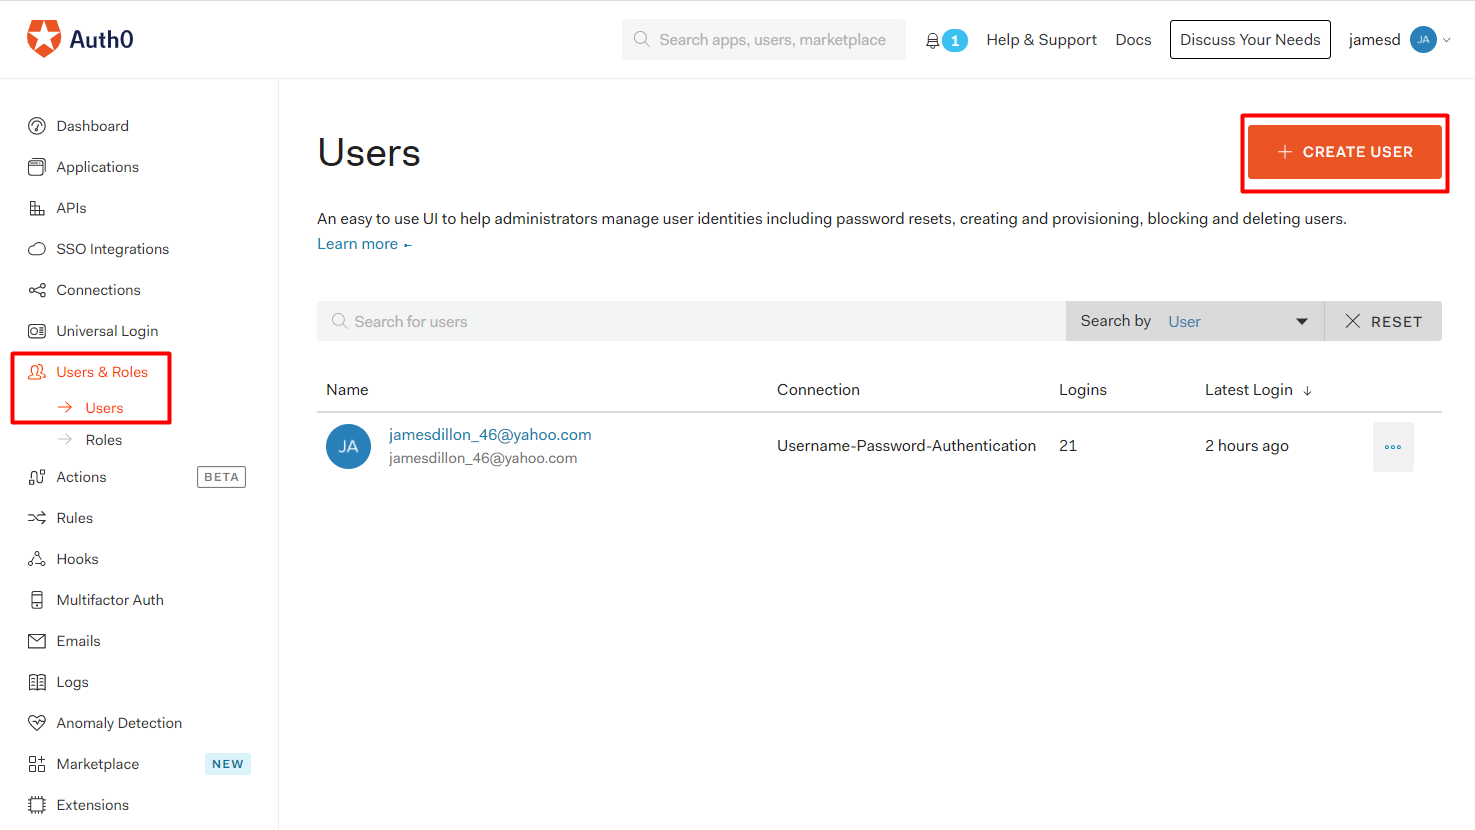Screen dimensions: 1475x830
Task: Go to Rules in the sidebar
Action: tap(75, 518)
